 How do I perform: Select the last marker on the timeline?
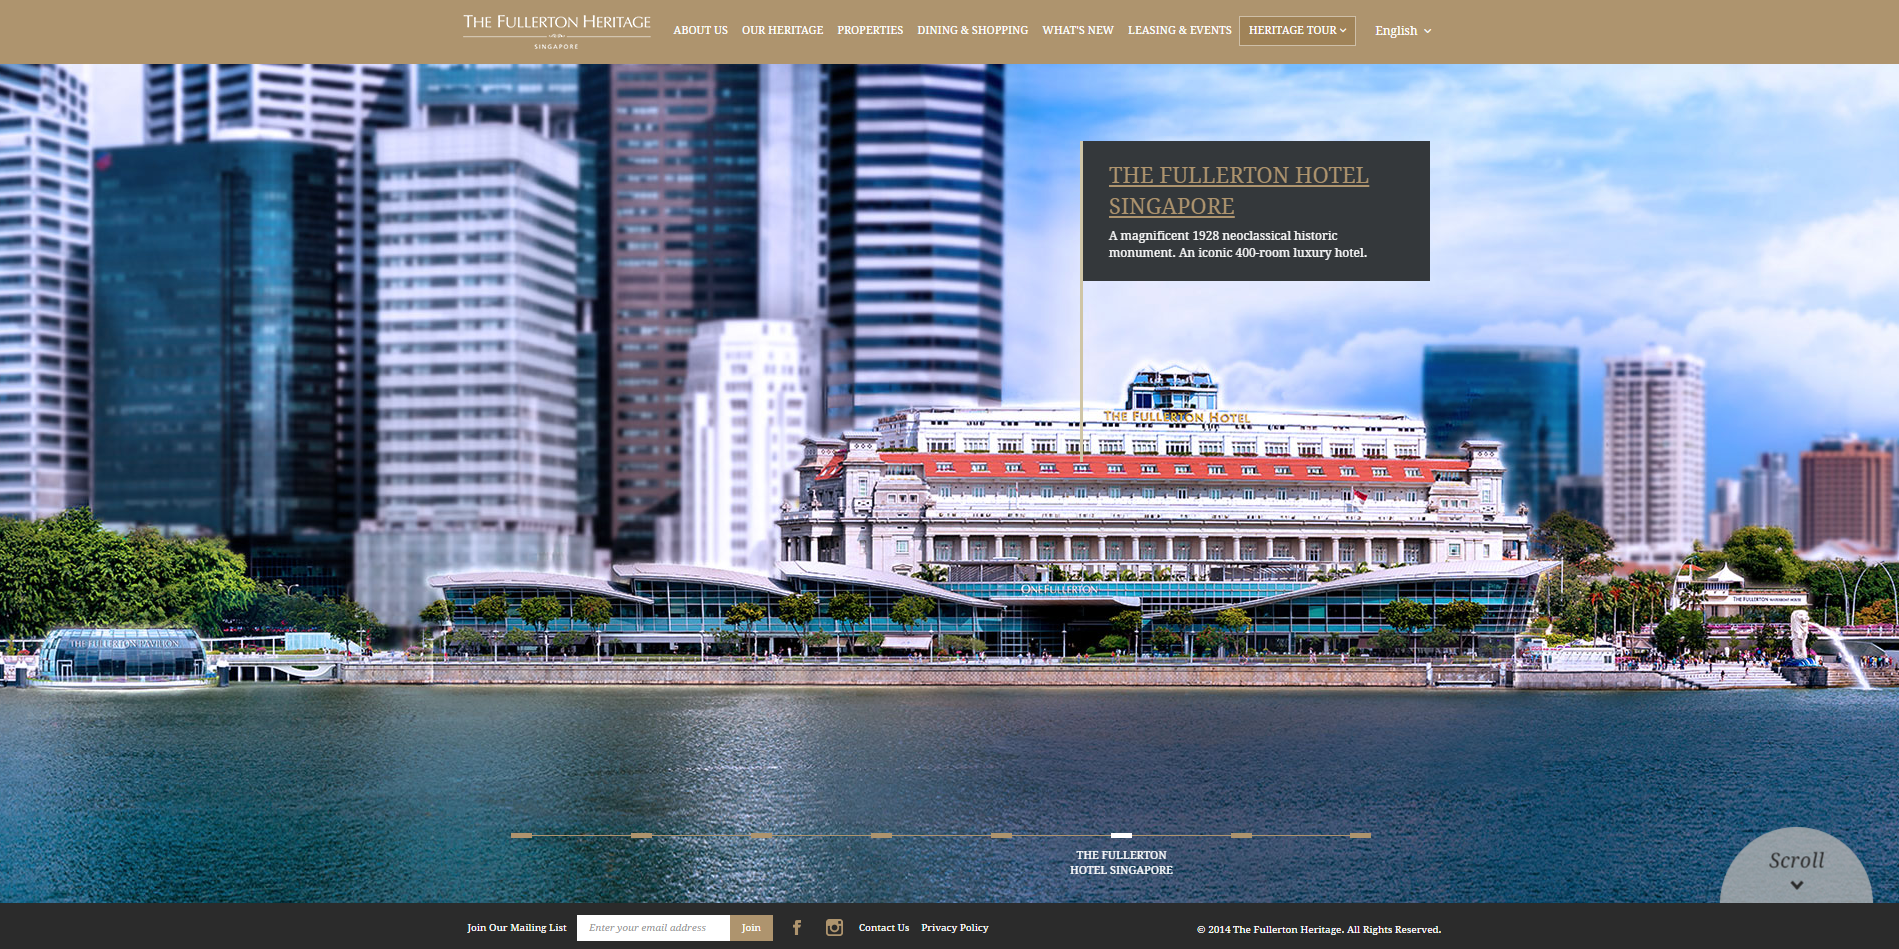pyautogui.click(x=1360, y=835)
